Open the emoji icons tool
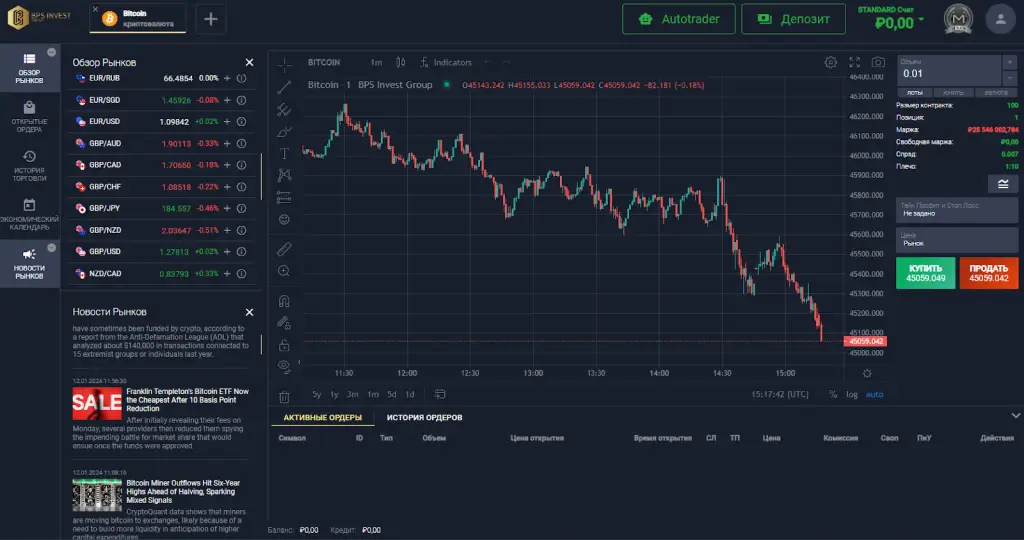Screen dimensions: 1024x540 tap(284, 219)
